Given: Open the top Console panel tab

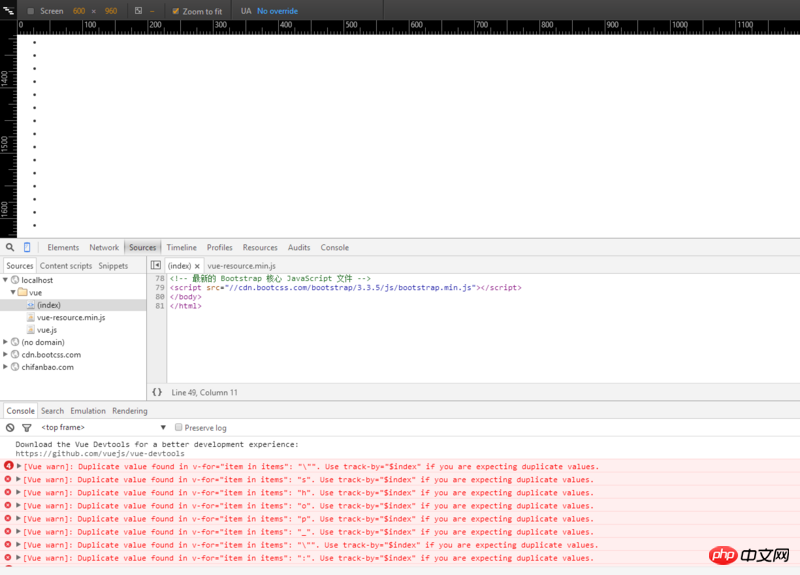Looking at the screenshot, I should (x=335, y=247).
